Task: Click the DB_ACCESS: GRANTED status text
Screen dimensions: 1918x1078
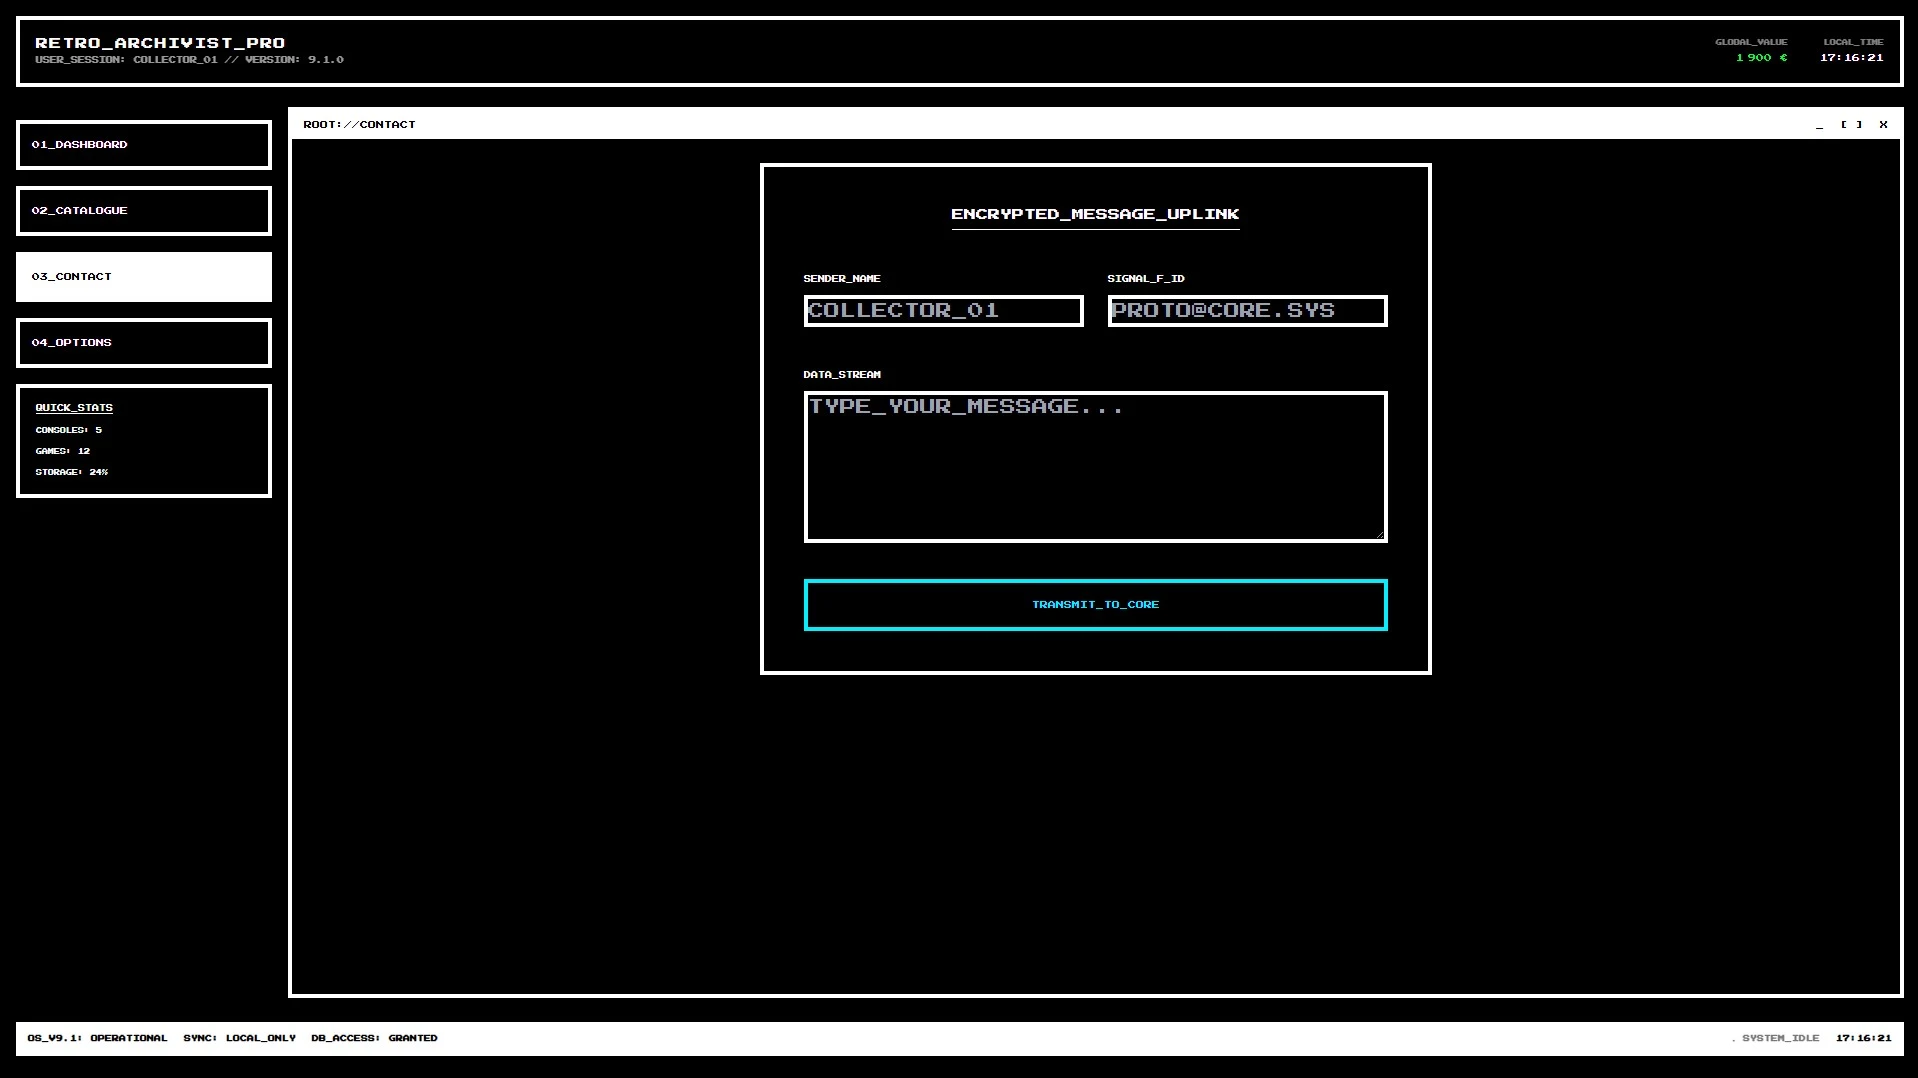Action: [374, 1038]
